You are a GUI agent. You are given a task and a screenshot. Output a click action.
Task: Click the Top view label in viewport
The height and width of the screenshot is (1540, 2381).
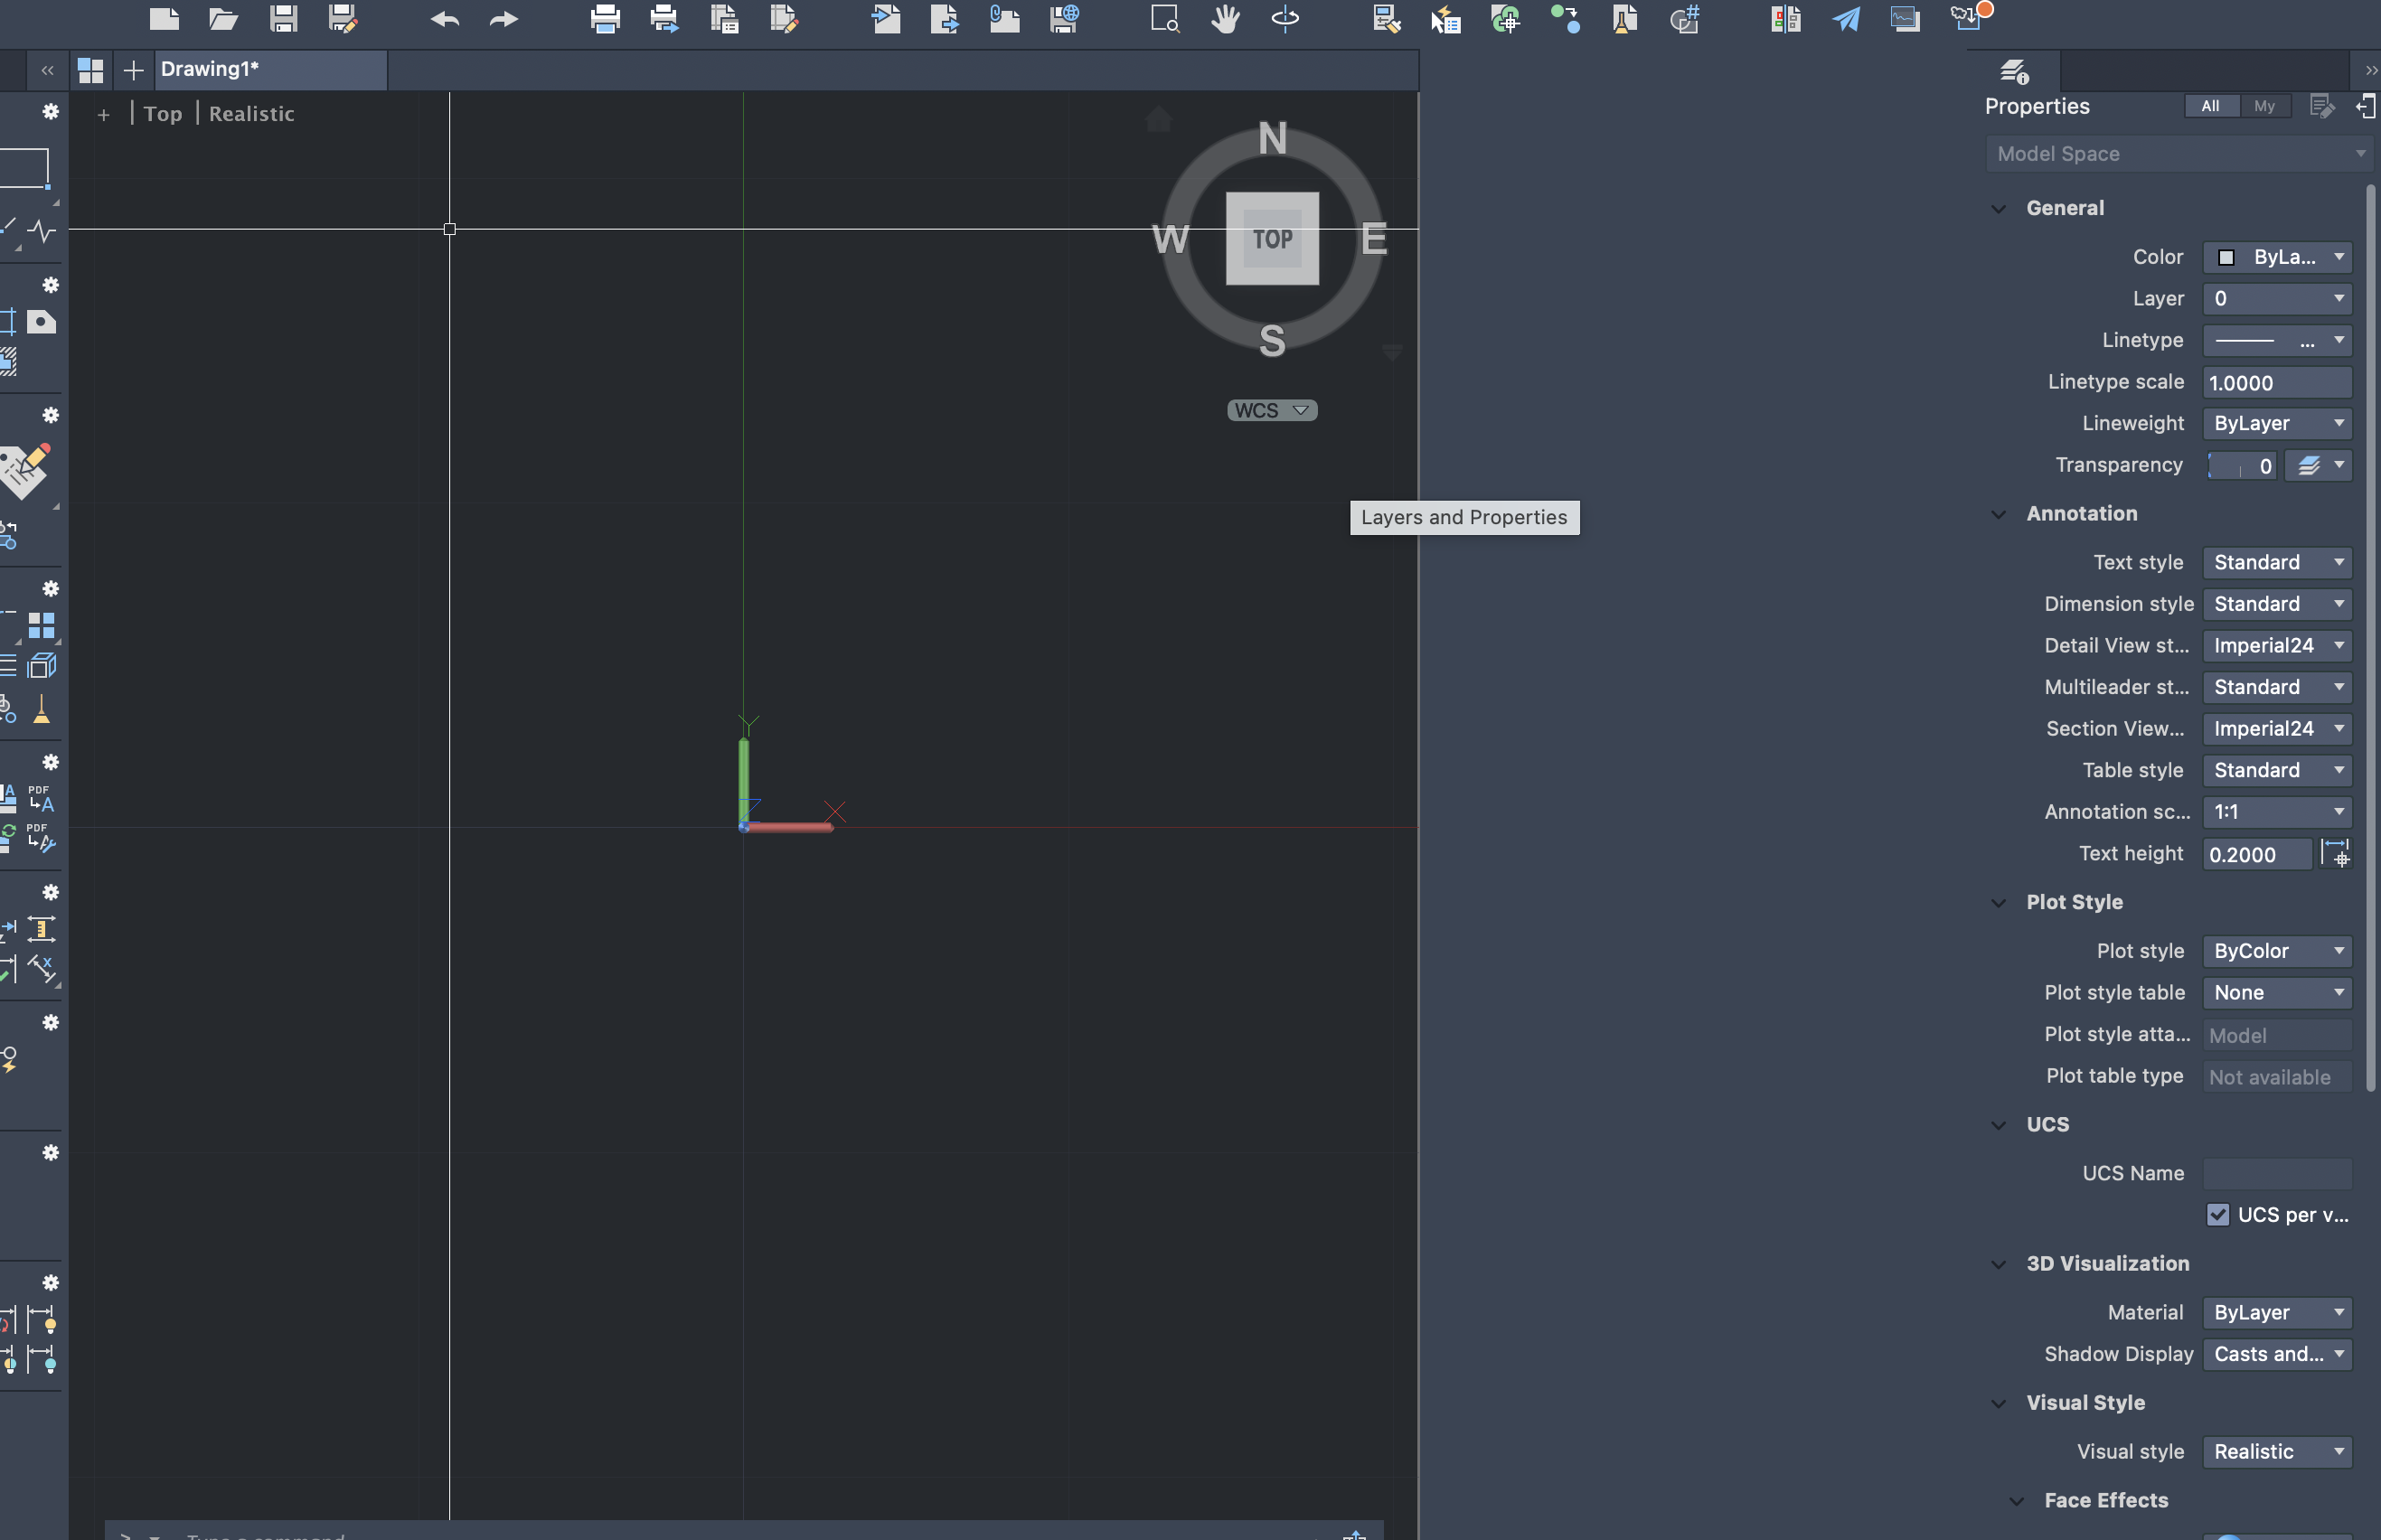pos(163,114)
